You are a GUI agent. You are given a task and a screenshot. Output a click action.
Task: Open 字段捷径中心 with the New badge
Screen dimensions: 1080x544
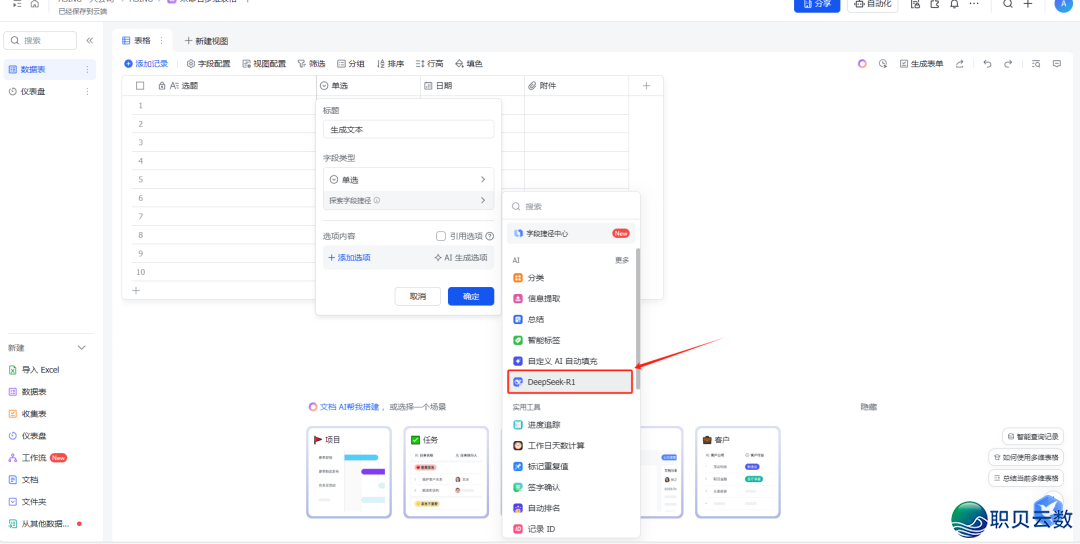571,233
